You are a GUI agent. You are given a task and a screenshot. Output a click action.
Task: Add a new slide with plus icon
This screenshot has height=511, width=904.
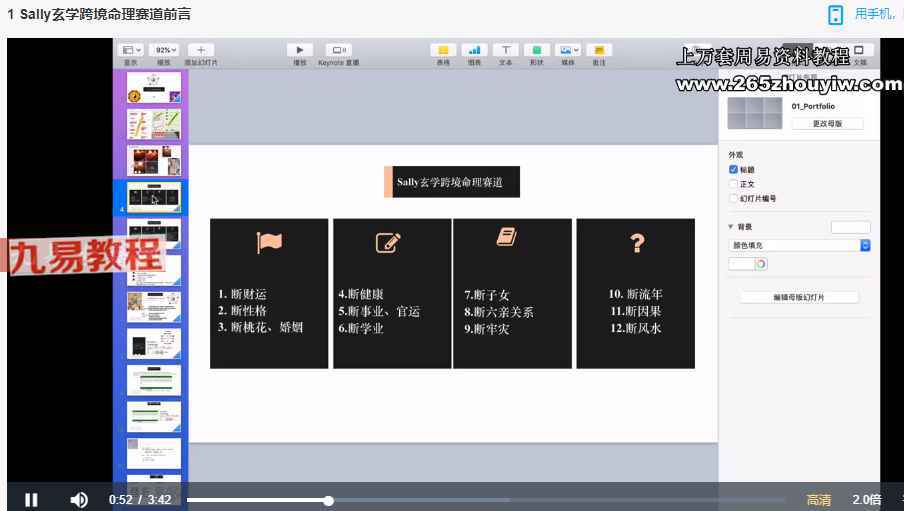[x=200, y=50]
